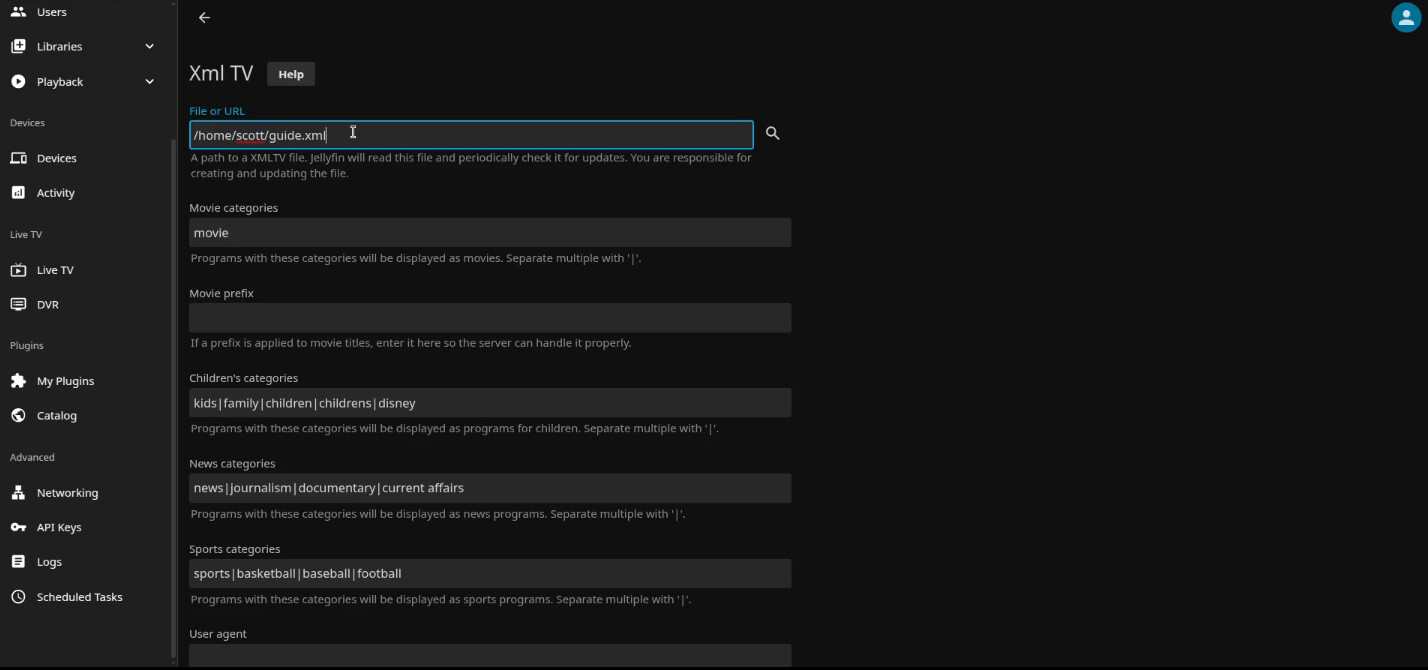Click the My Plugins puzzle icon
Viewport: 1428px width, 670px height.
tap(18, 381)
